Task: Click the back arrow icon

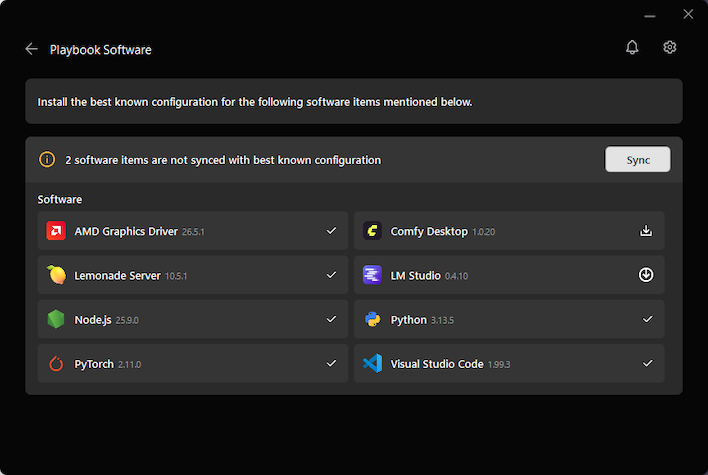Action: 32,49
